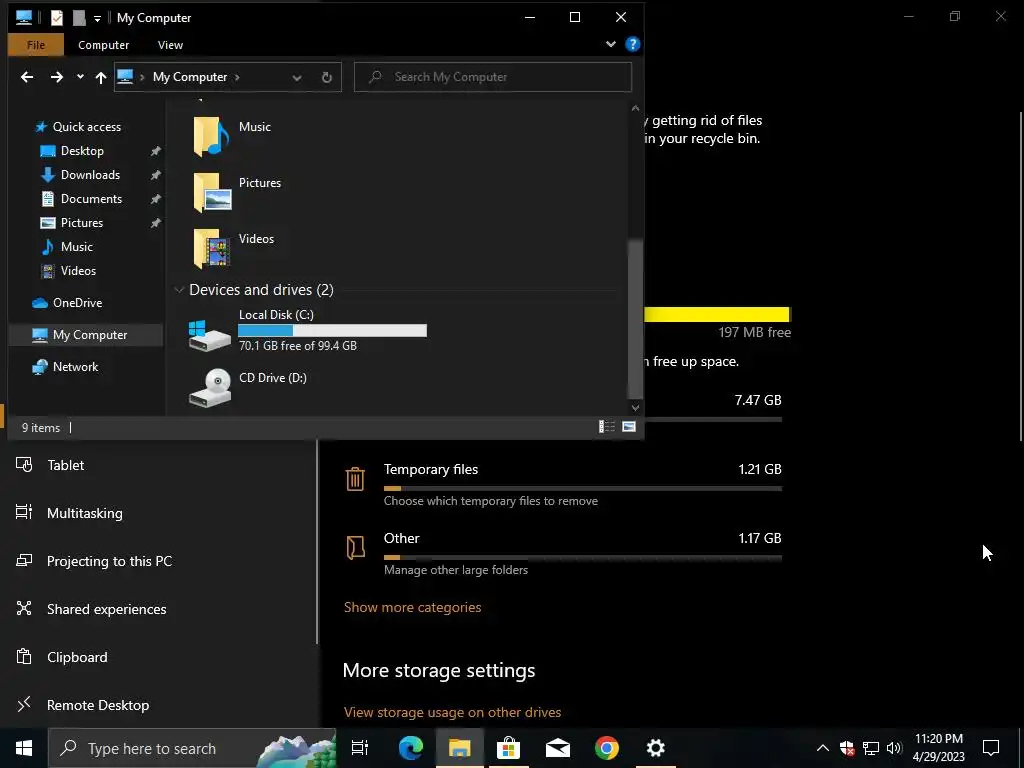Select Local Disk (C:) drive
This screenshot has width=1024, height=768.
click(307, 330)
